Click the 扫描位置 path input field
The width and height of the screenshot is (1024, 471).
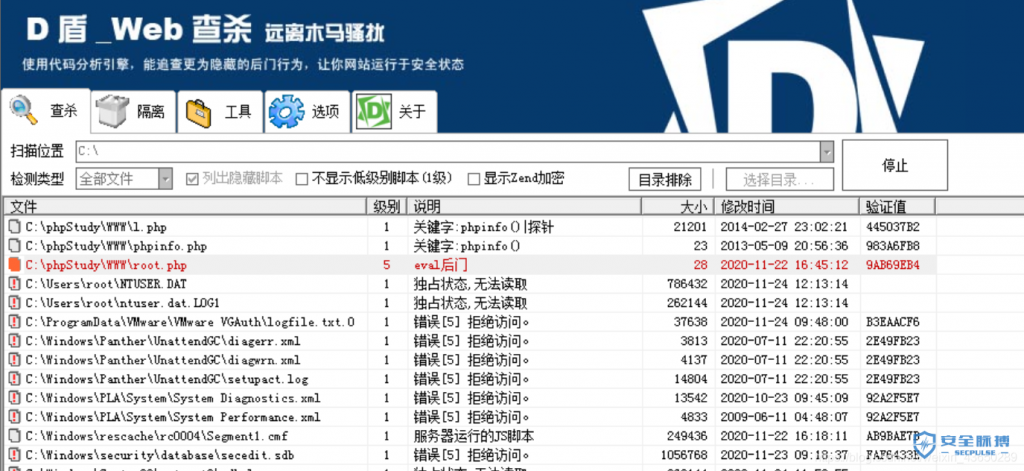click(448, 152)
